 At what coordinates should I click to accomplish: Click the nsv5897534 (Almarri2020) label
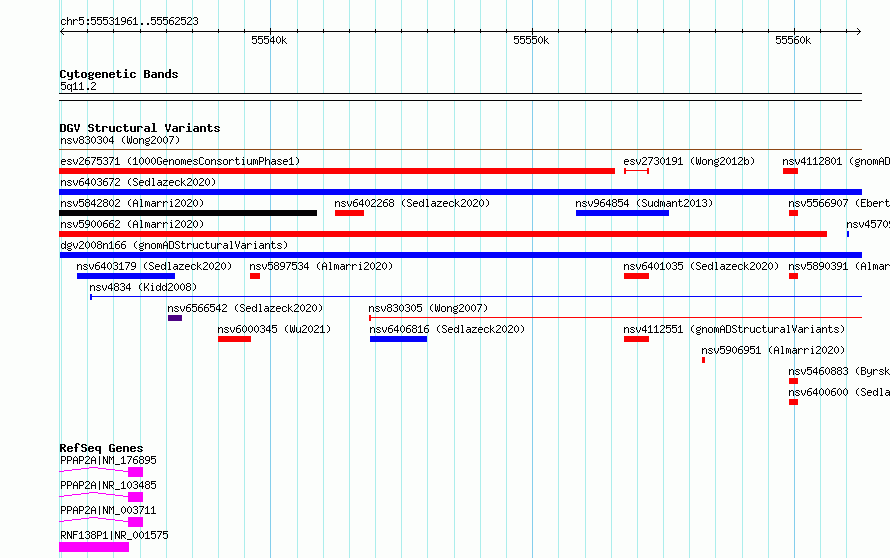[321, 266]
